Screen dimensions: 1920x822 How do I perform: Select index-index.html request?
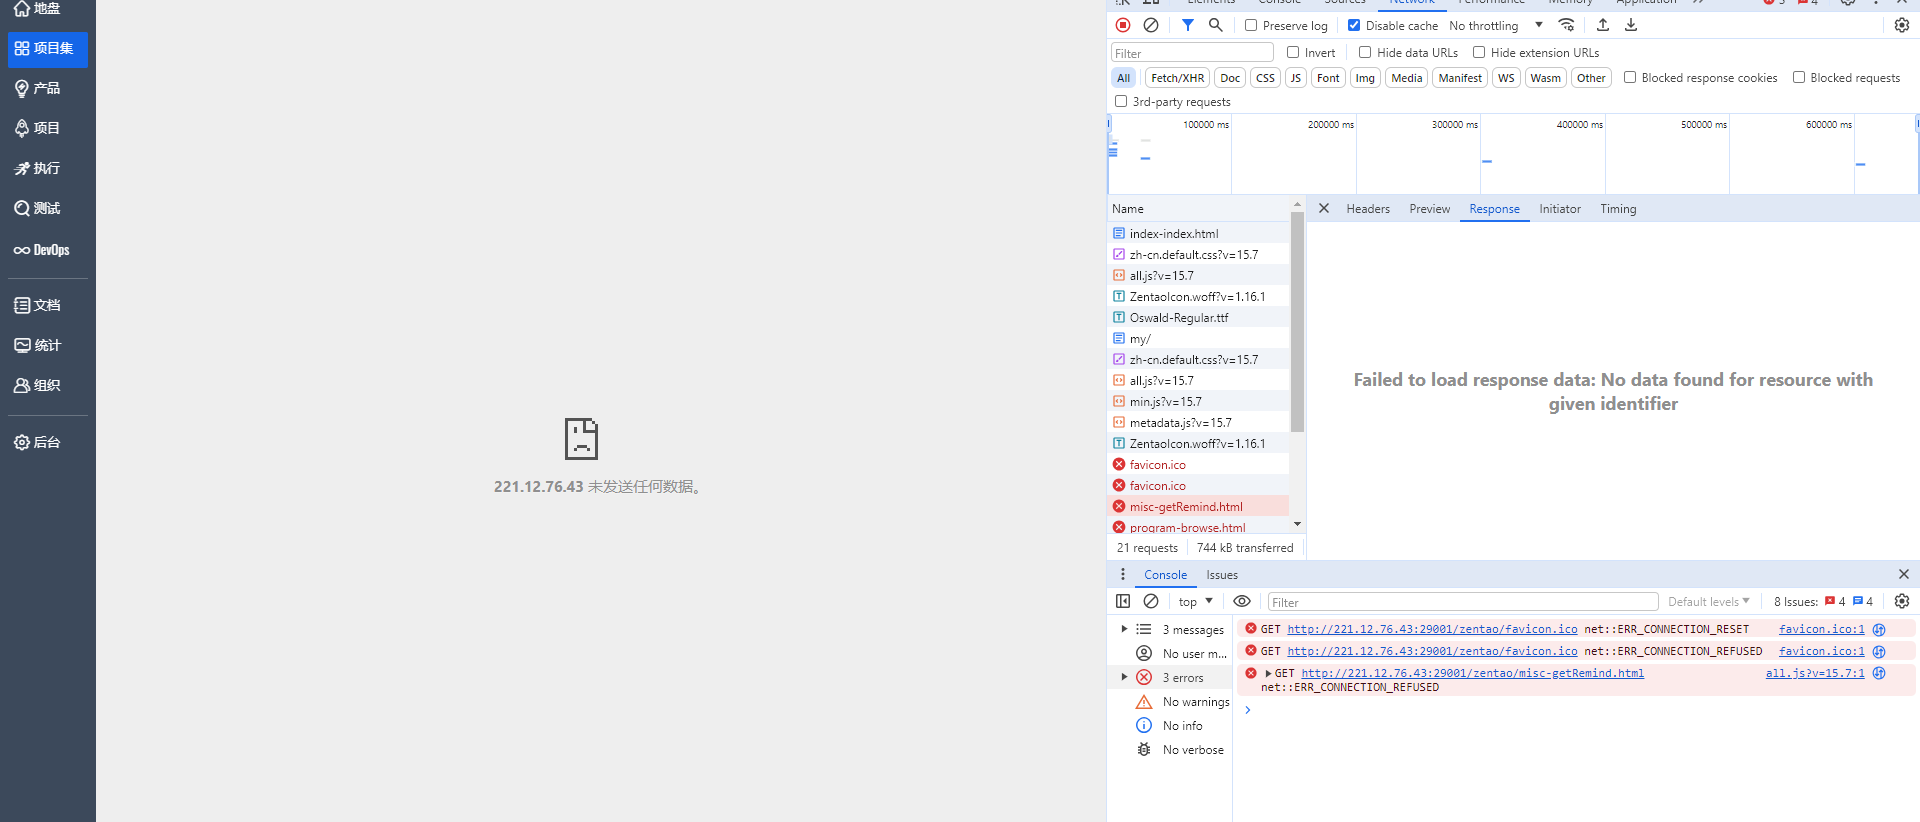coord(1199,234)
